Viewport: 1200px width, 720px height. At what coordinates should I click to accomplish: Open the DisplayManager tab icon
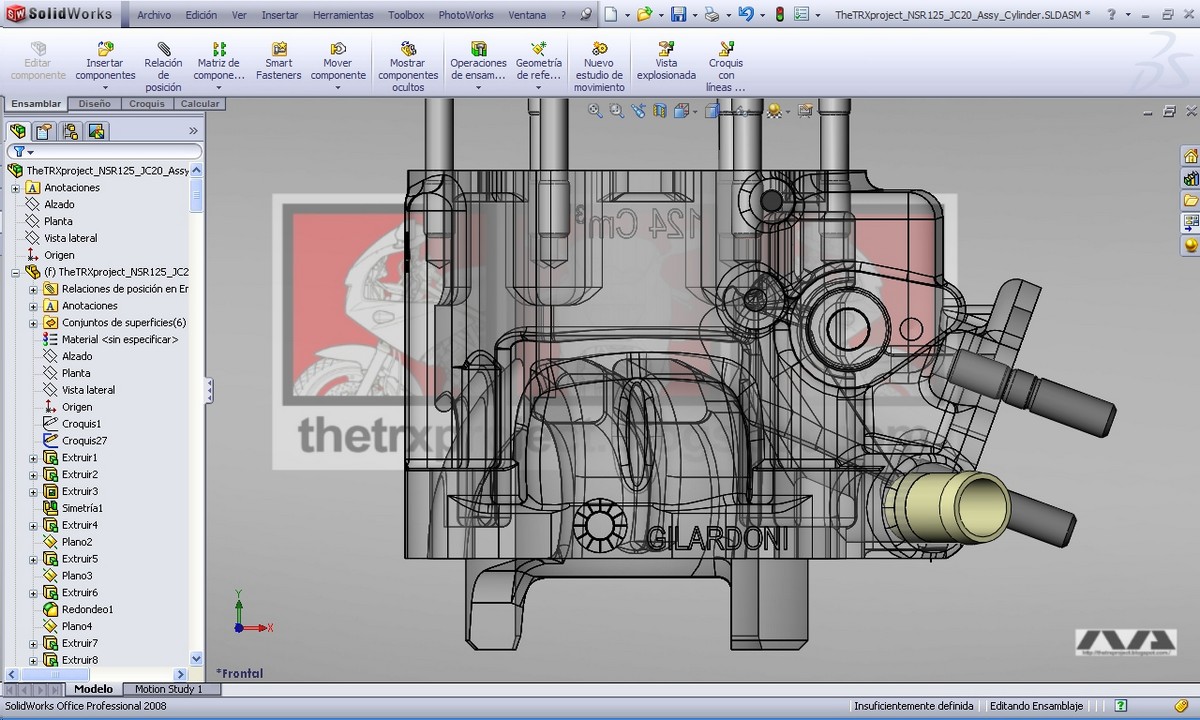(96, 131)
